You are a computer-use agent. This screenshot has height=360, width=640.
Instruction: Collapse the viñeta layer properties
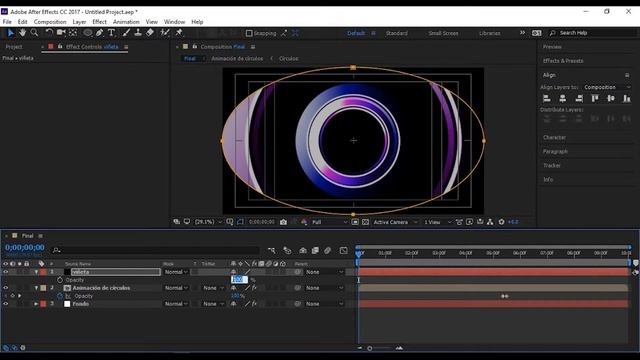(x=36, y=272)
